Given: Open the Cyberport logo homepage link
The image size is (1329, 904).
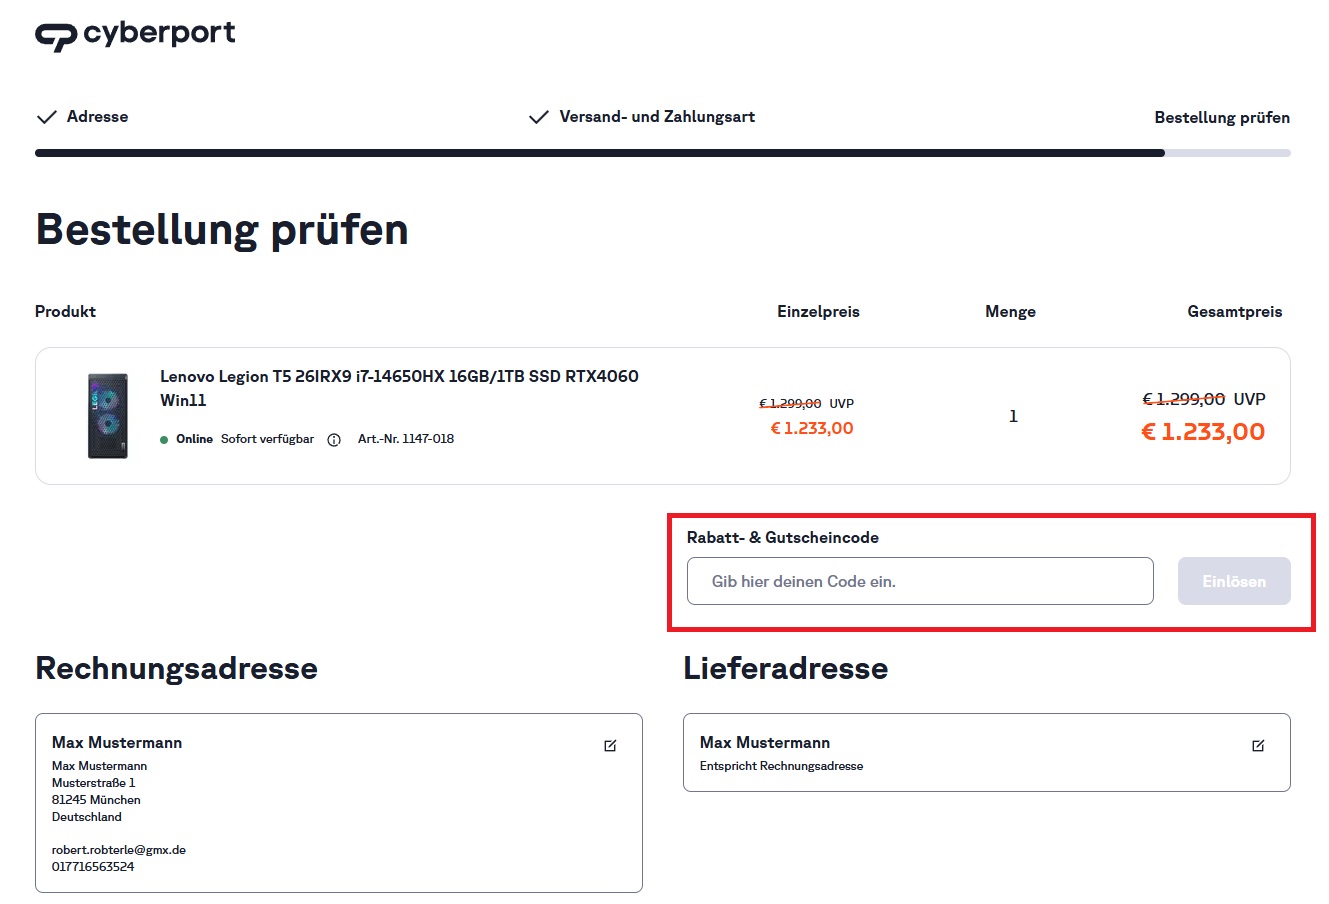Looking at the screenshot, I should coord(135,35).
